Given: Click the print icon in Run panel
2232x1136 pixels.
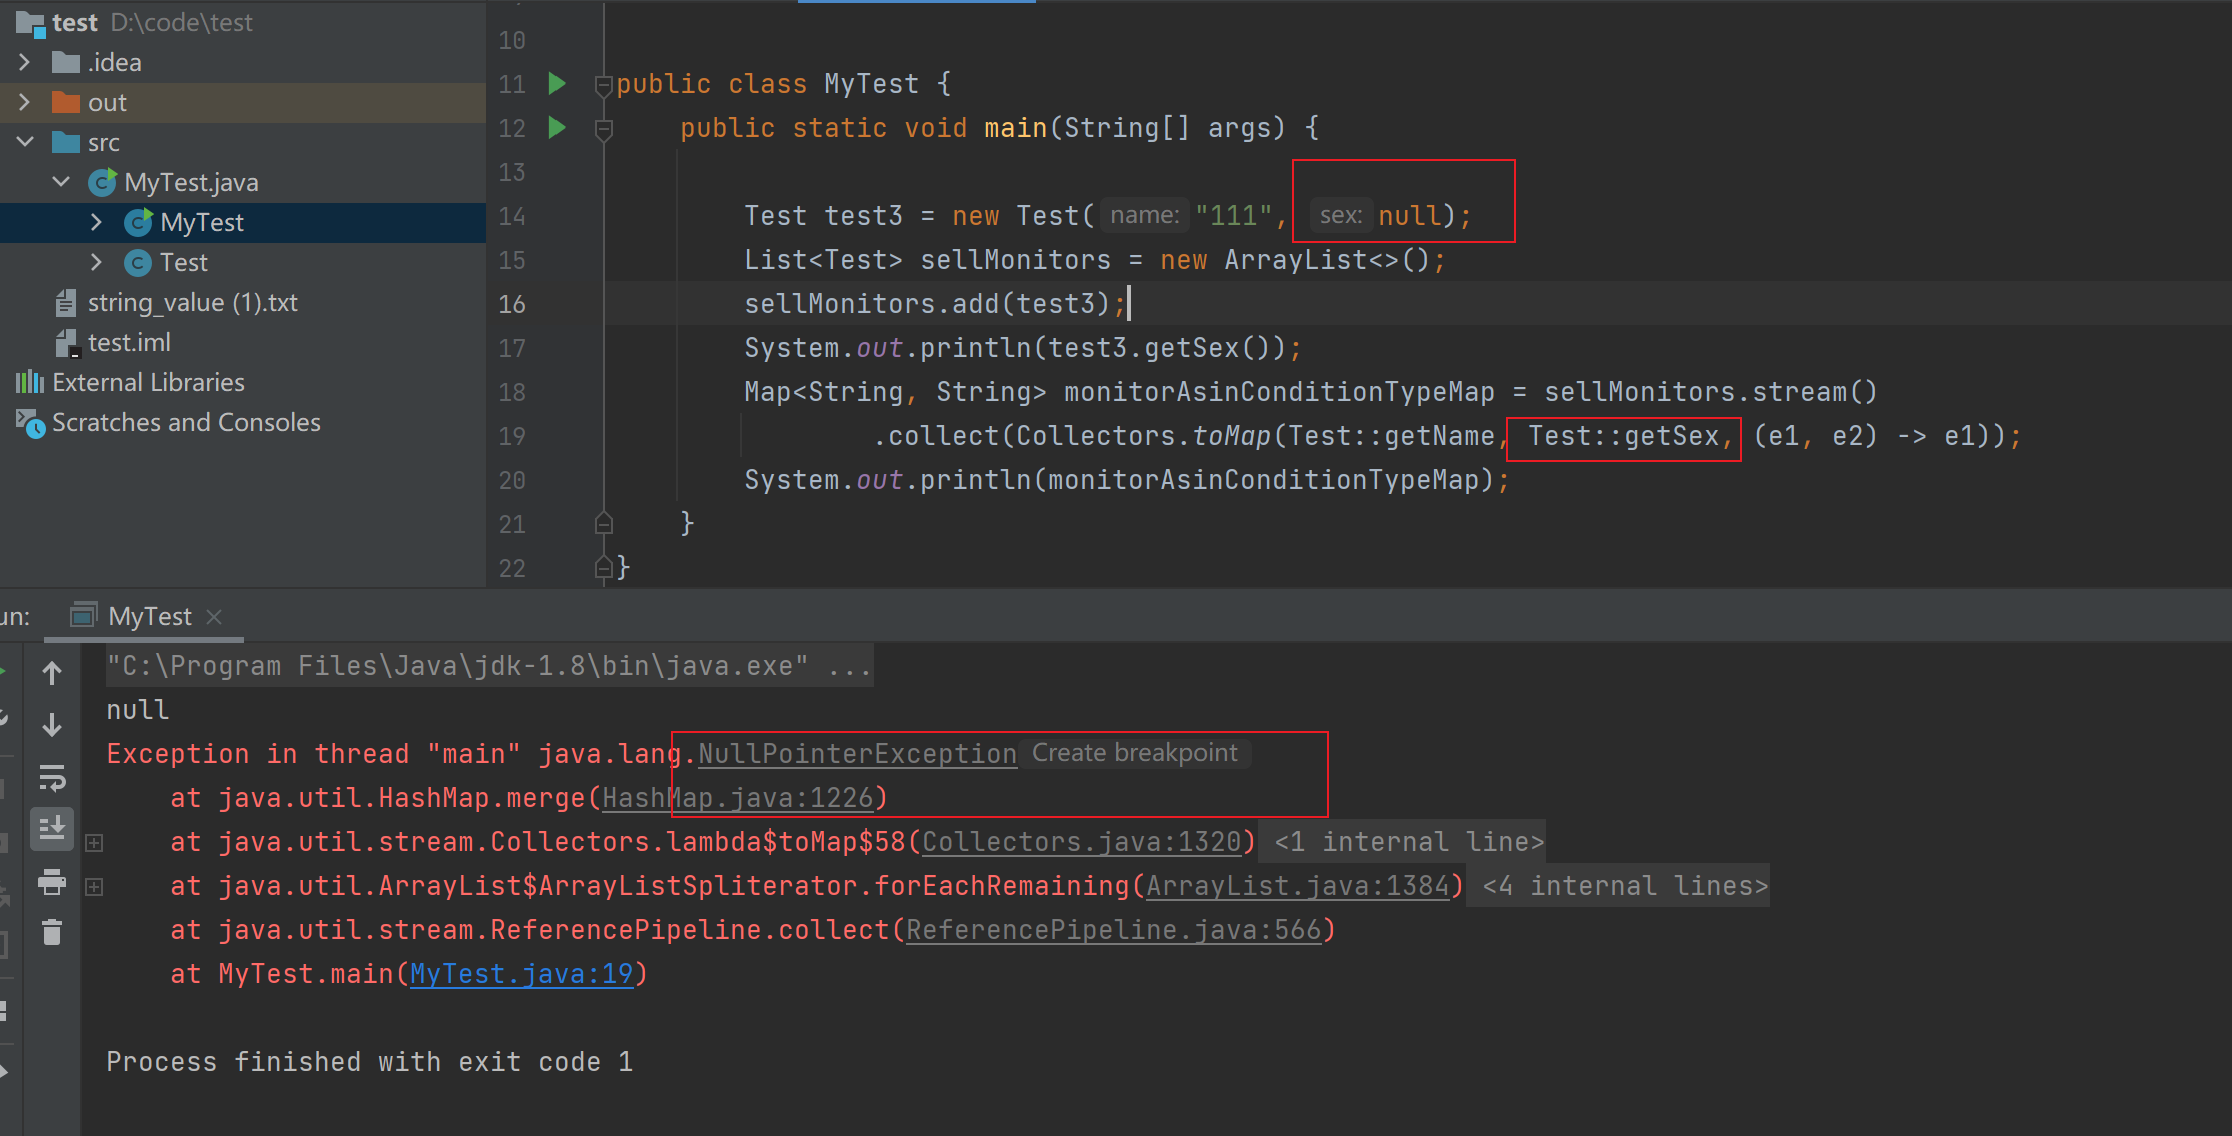Looking at the screenshot, I should [x=52, y=882].
